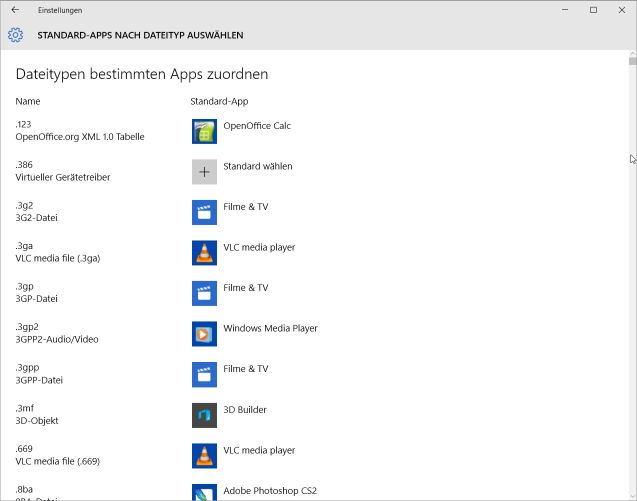Click the '.386' file extension text
The width and height of the screenshot is (637, 501).
pyautogui.click(x=24, y=165)
